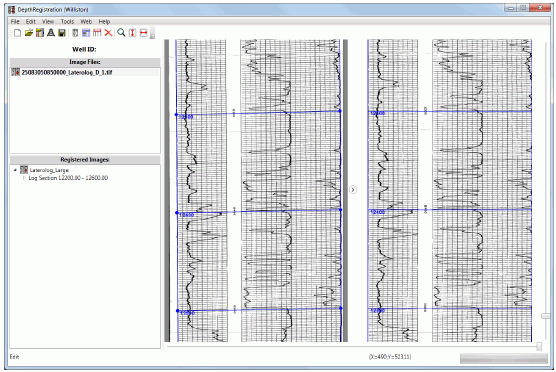Image resolution: width=556 pixels, height=372 pixels.
Task: Open the Web menu
Action: (86, 22)
